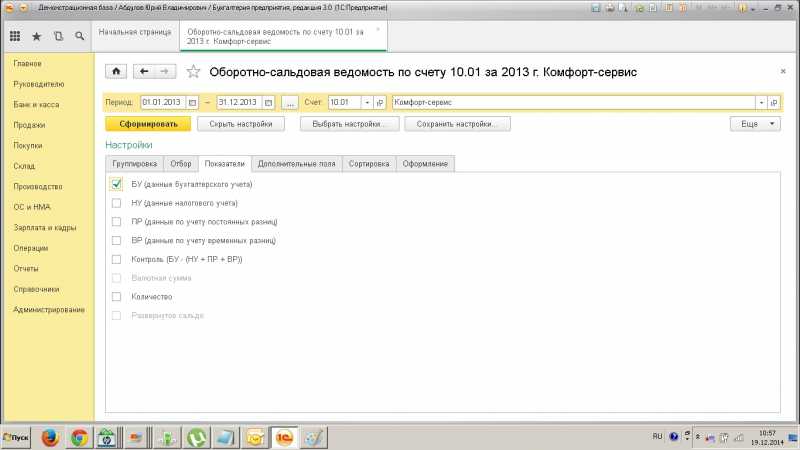The image size is (800, 450).
Task: Open the blue help tray icon
Action: point(673,437)
